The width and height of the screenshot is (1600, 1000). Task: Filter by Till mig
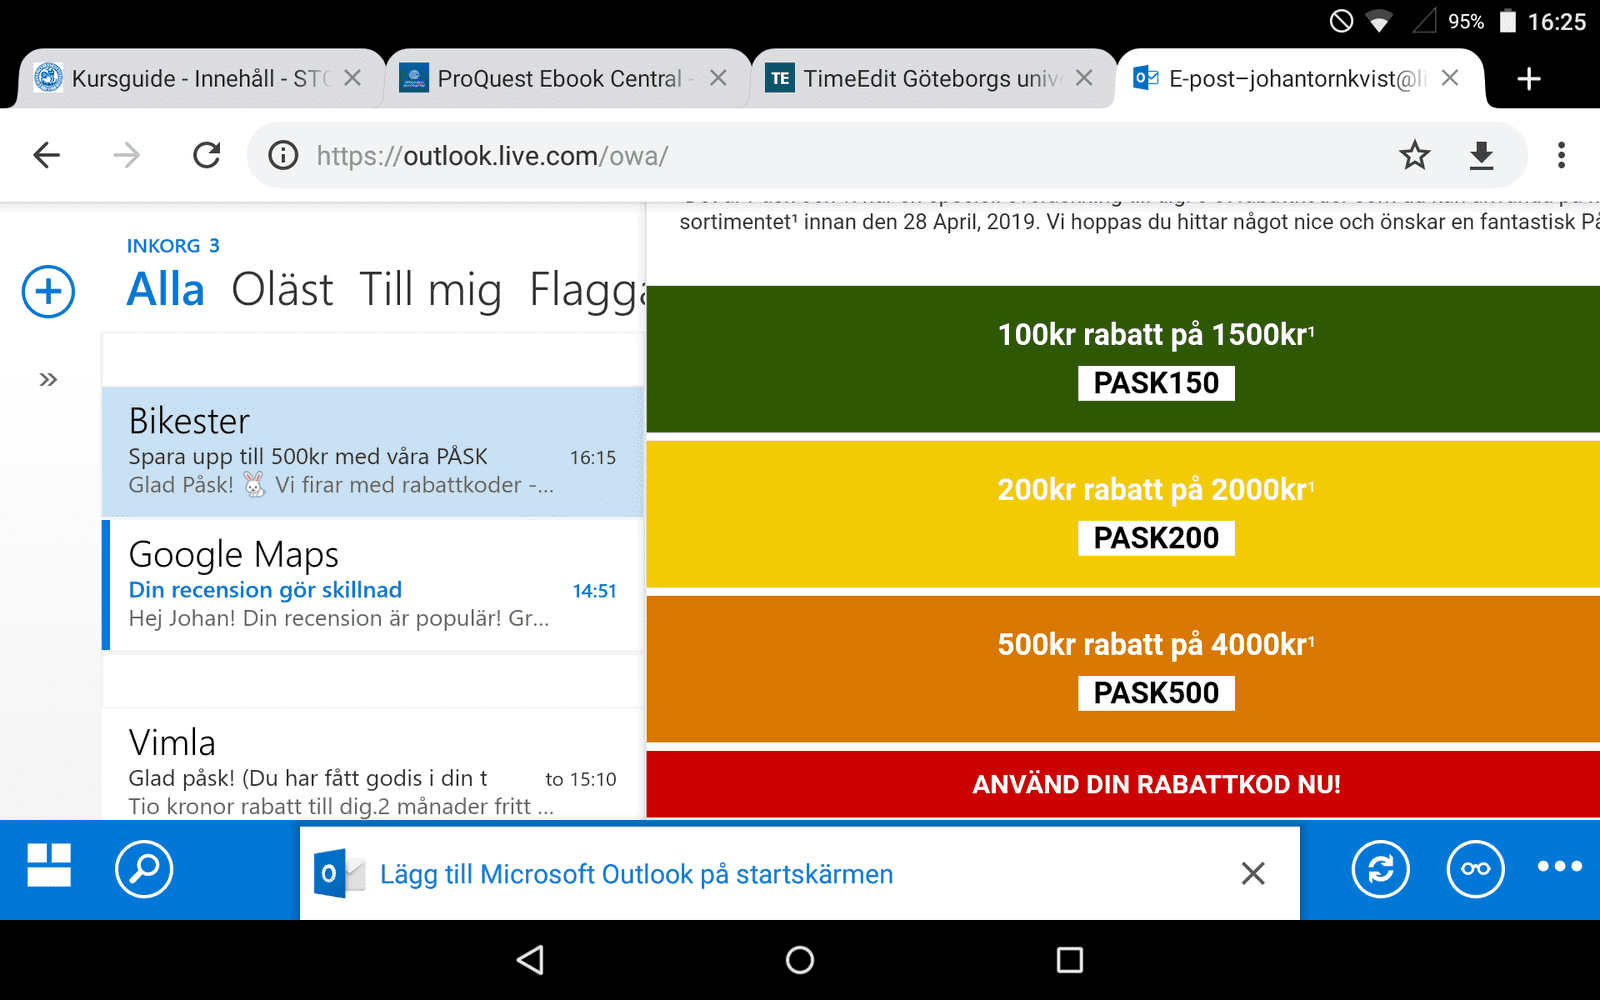click(430, 290)
